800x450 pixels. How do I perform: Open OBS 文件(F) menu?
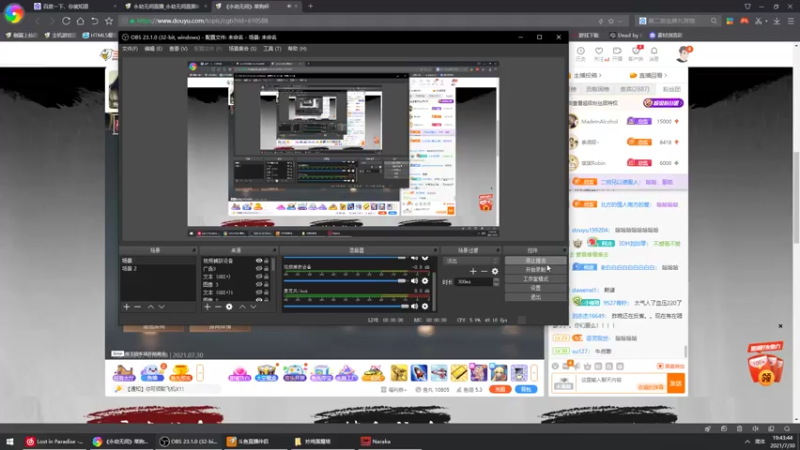(x=130, y=48)
